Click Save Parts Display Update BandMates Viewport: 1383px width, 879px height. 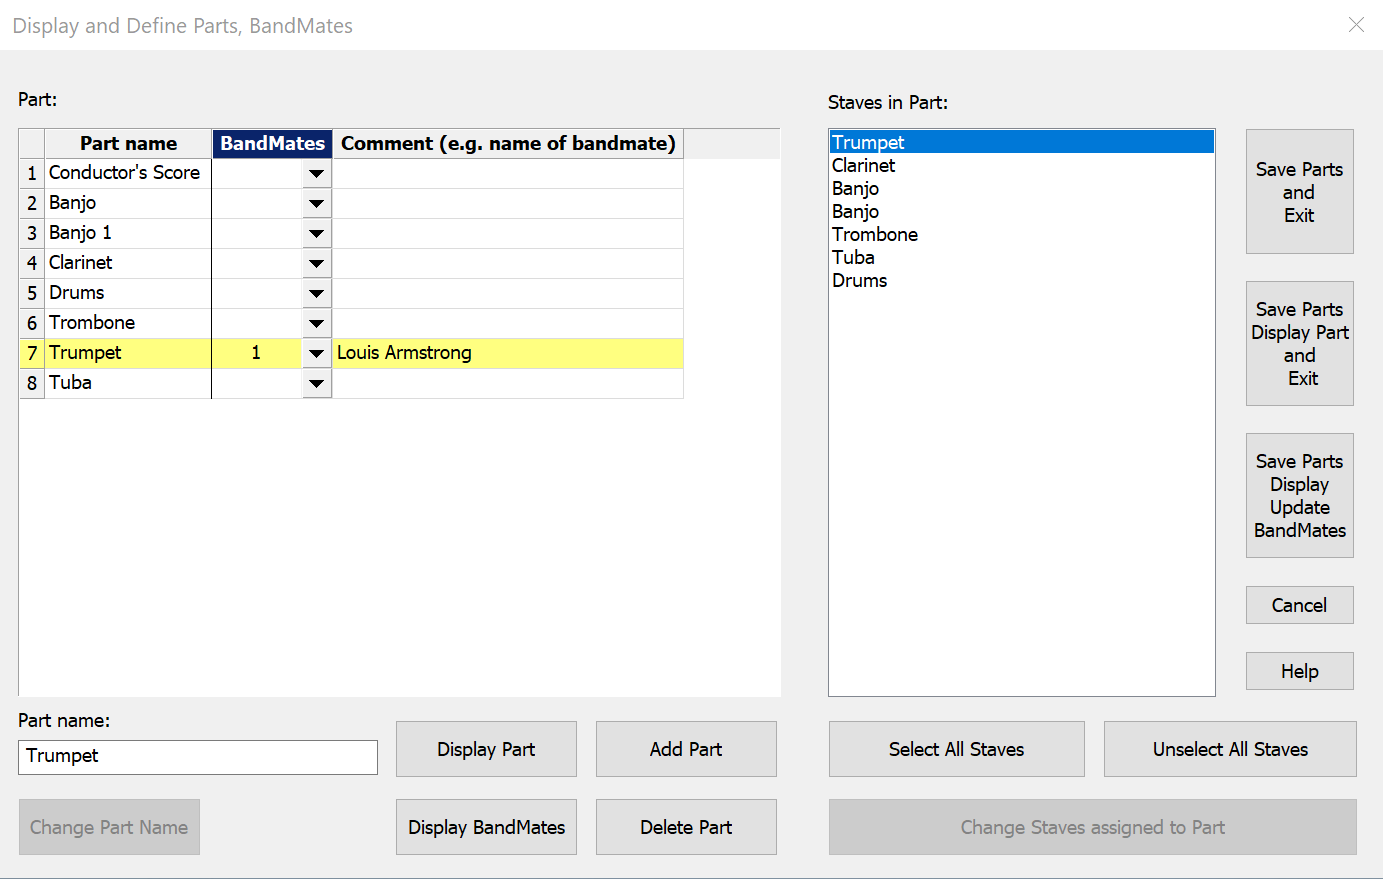pos(1299,496)
